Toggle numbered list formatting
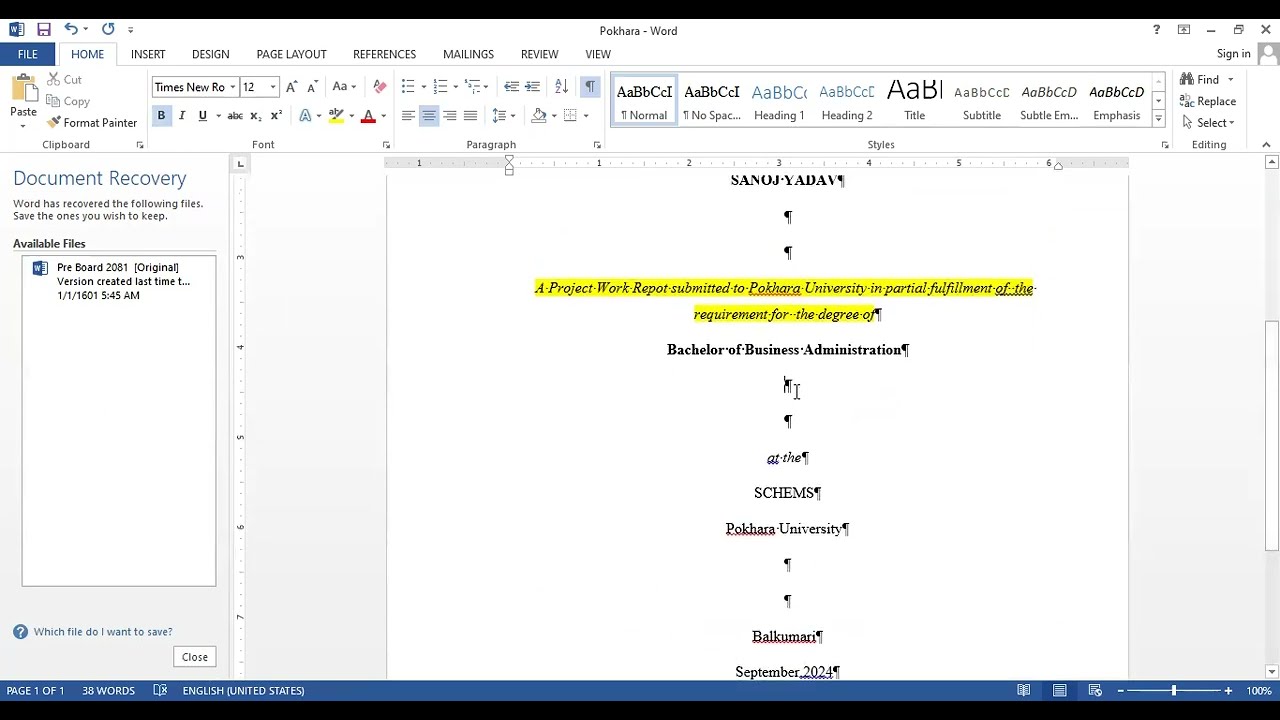The width and height of the screenshot is (1280, 720). click(440, 87)
